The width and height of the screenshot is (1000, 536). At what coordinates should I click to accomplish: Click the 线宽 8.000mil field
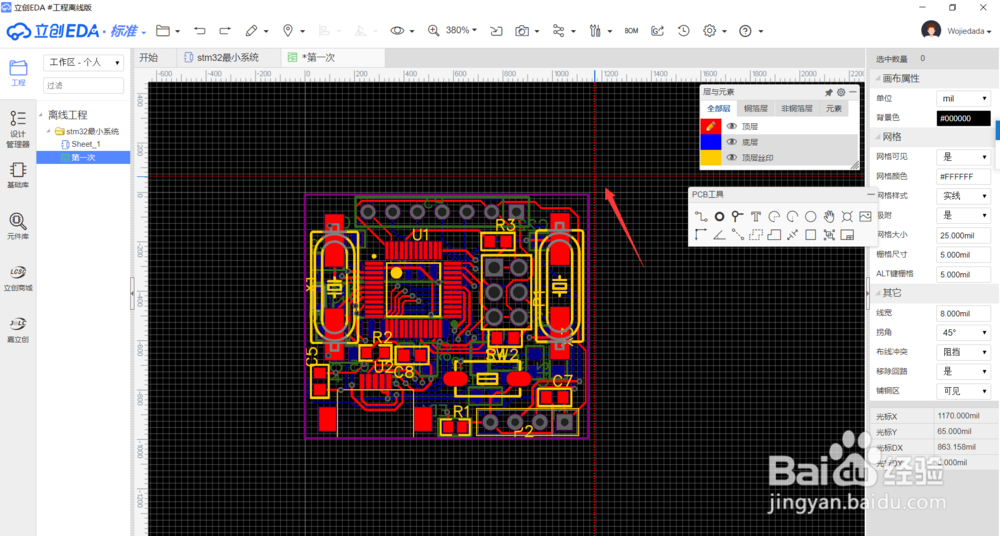tap(963, 313)
